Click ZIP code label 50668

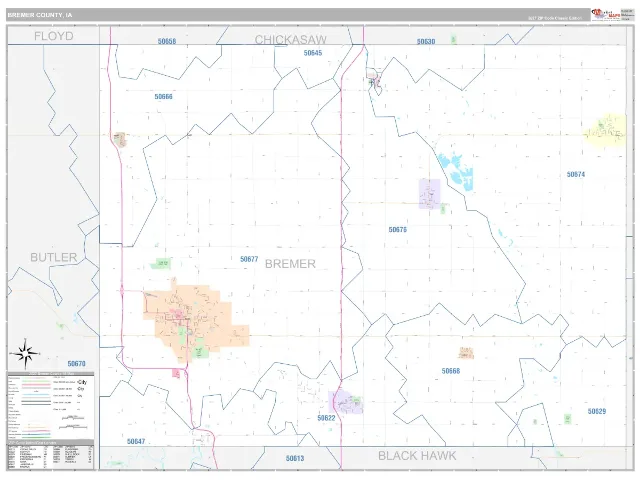click(x=451, y=371)
